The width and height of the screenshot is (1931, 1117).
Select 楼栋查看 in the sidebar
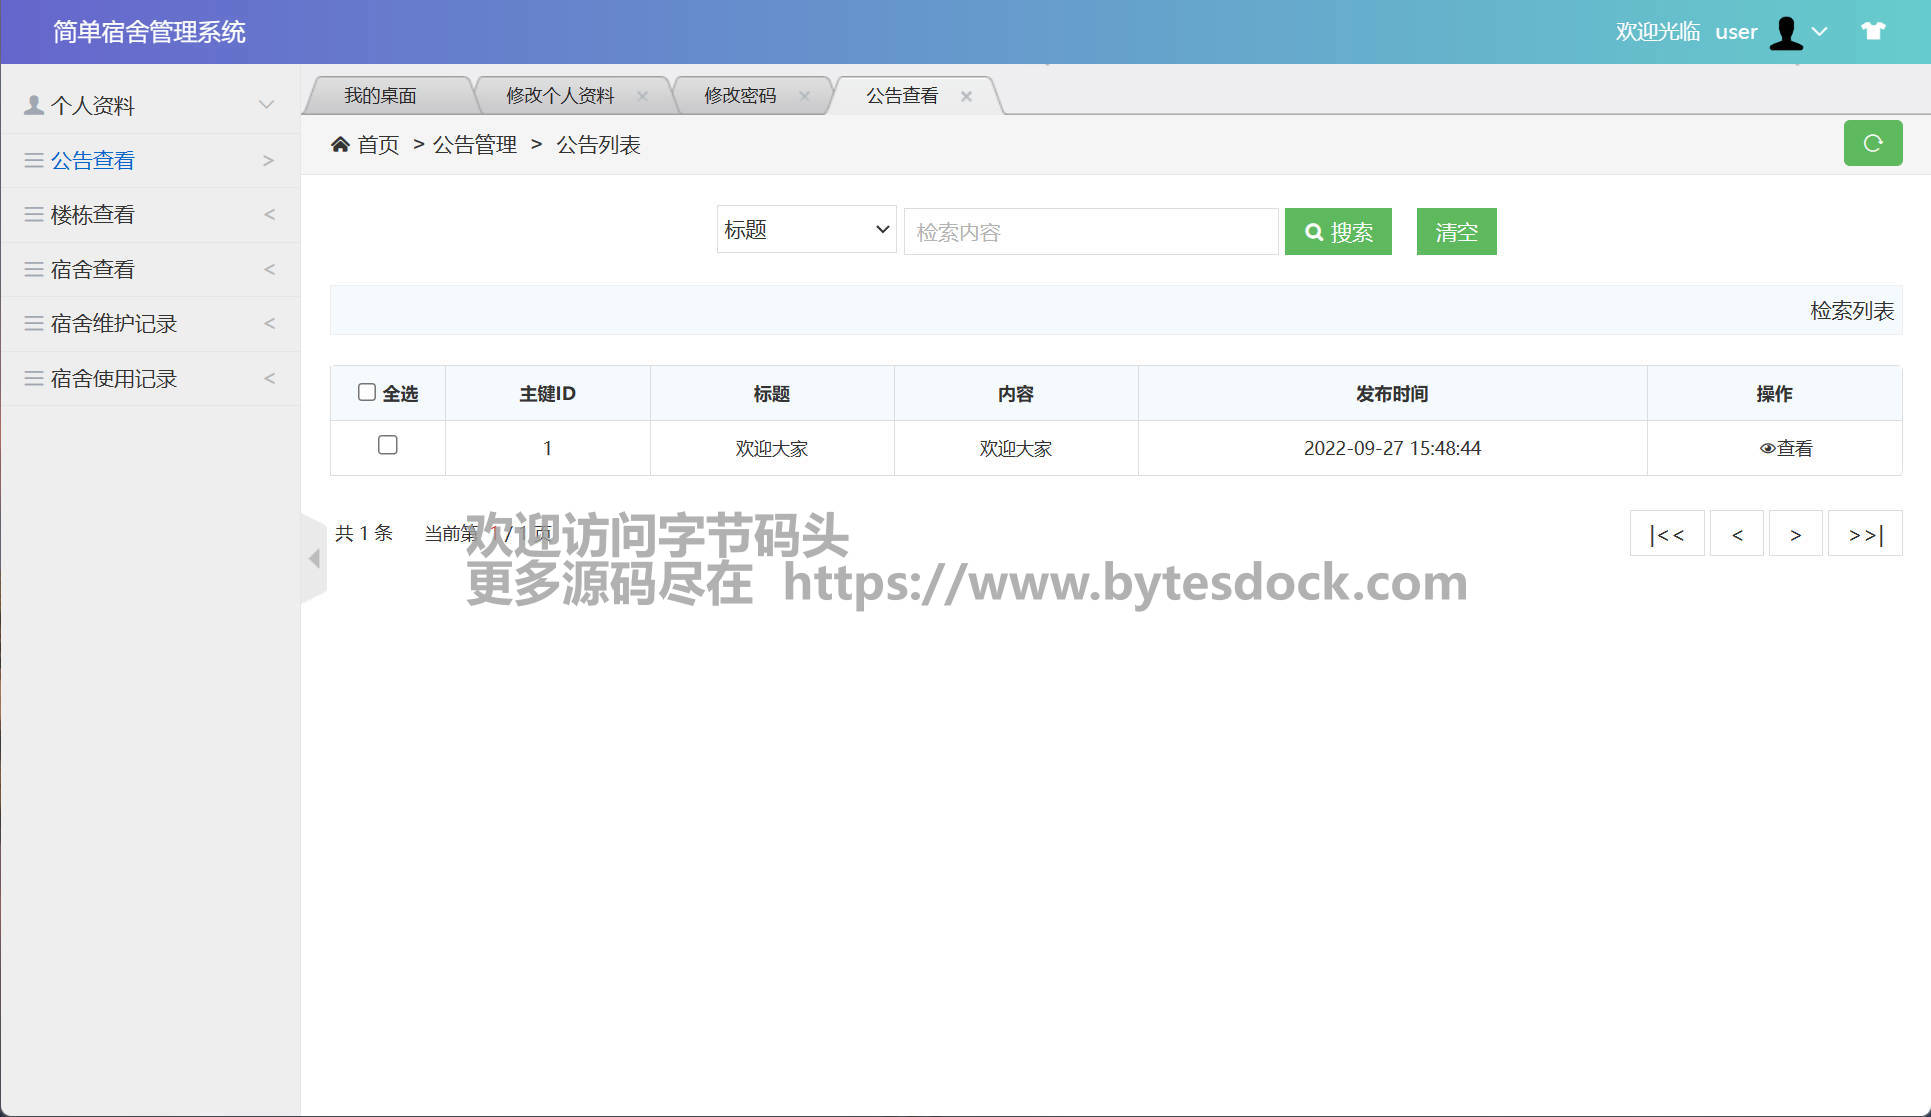coord(150,215)
